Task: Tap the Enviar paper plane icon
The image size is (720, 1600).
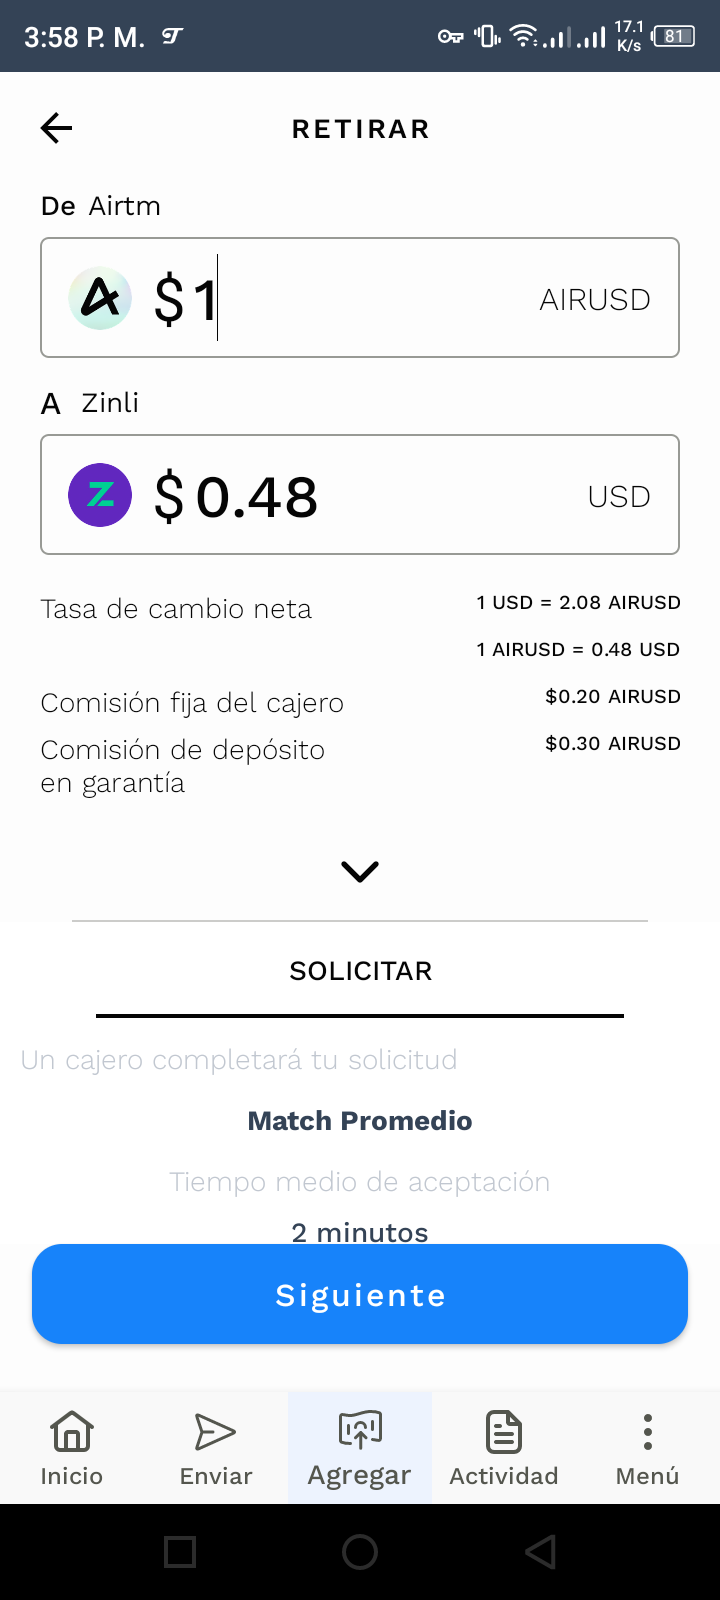Action: point(215,1432)
